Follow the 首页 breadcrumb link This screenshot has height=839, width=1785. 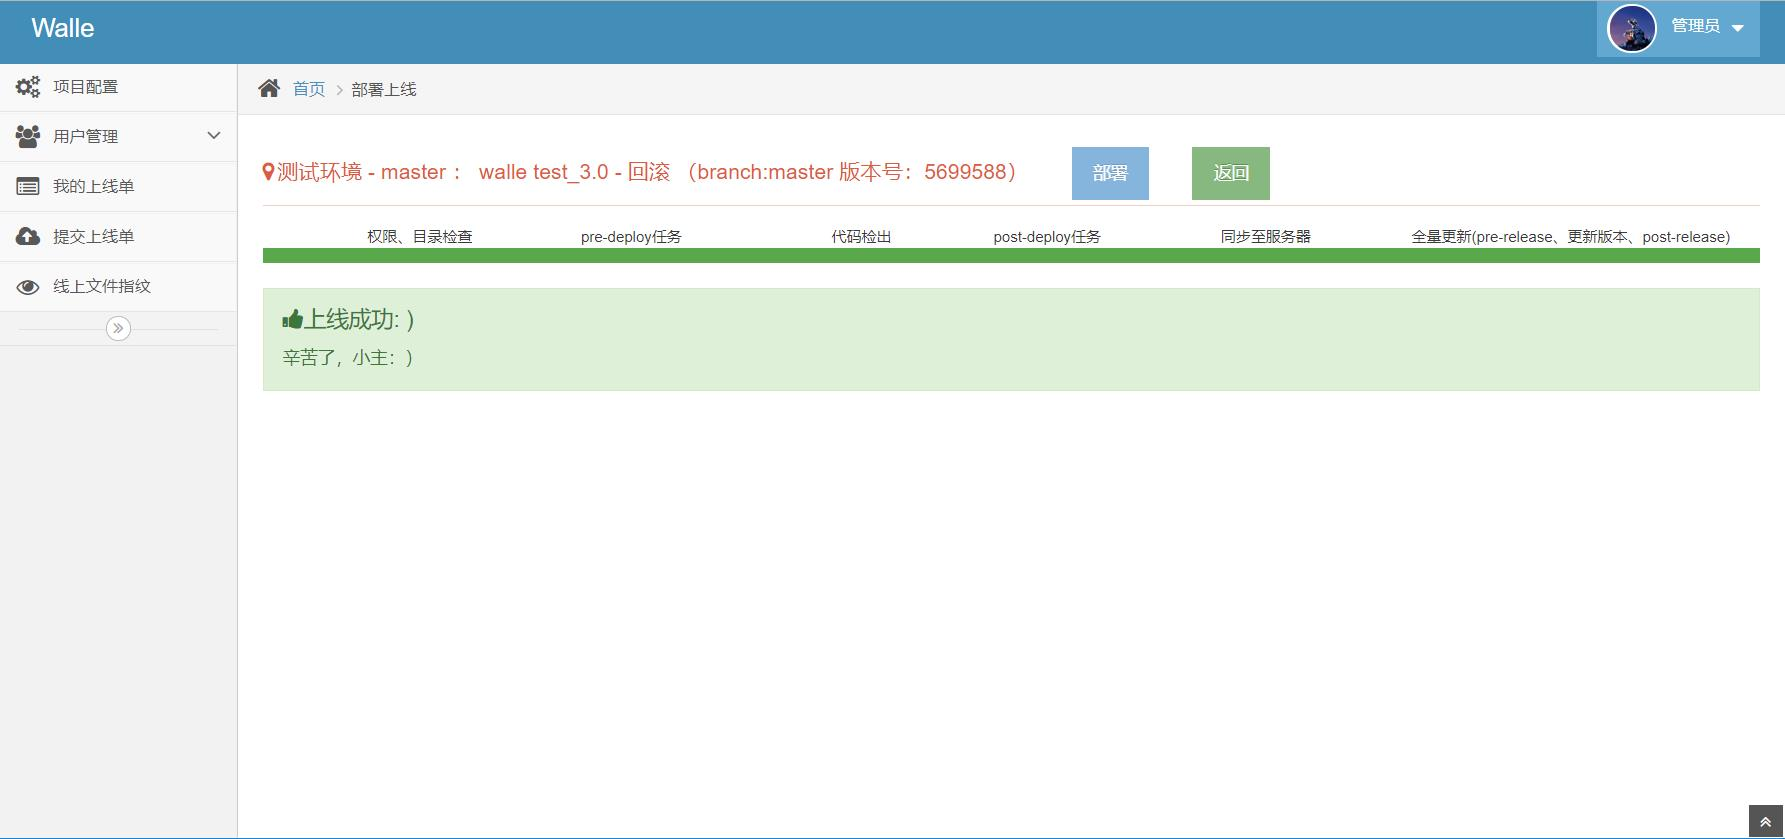click(309, 89)
